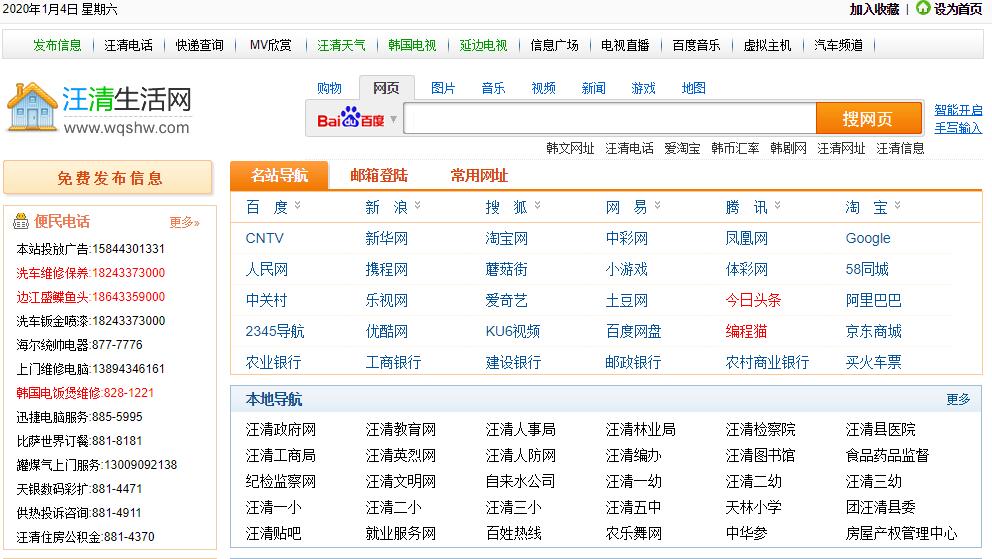Click the 2020年1月4日 星期六 date text
Viewport: 992px width, 559px height.
[59, 9]
